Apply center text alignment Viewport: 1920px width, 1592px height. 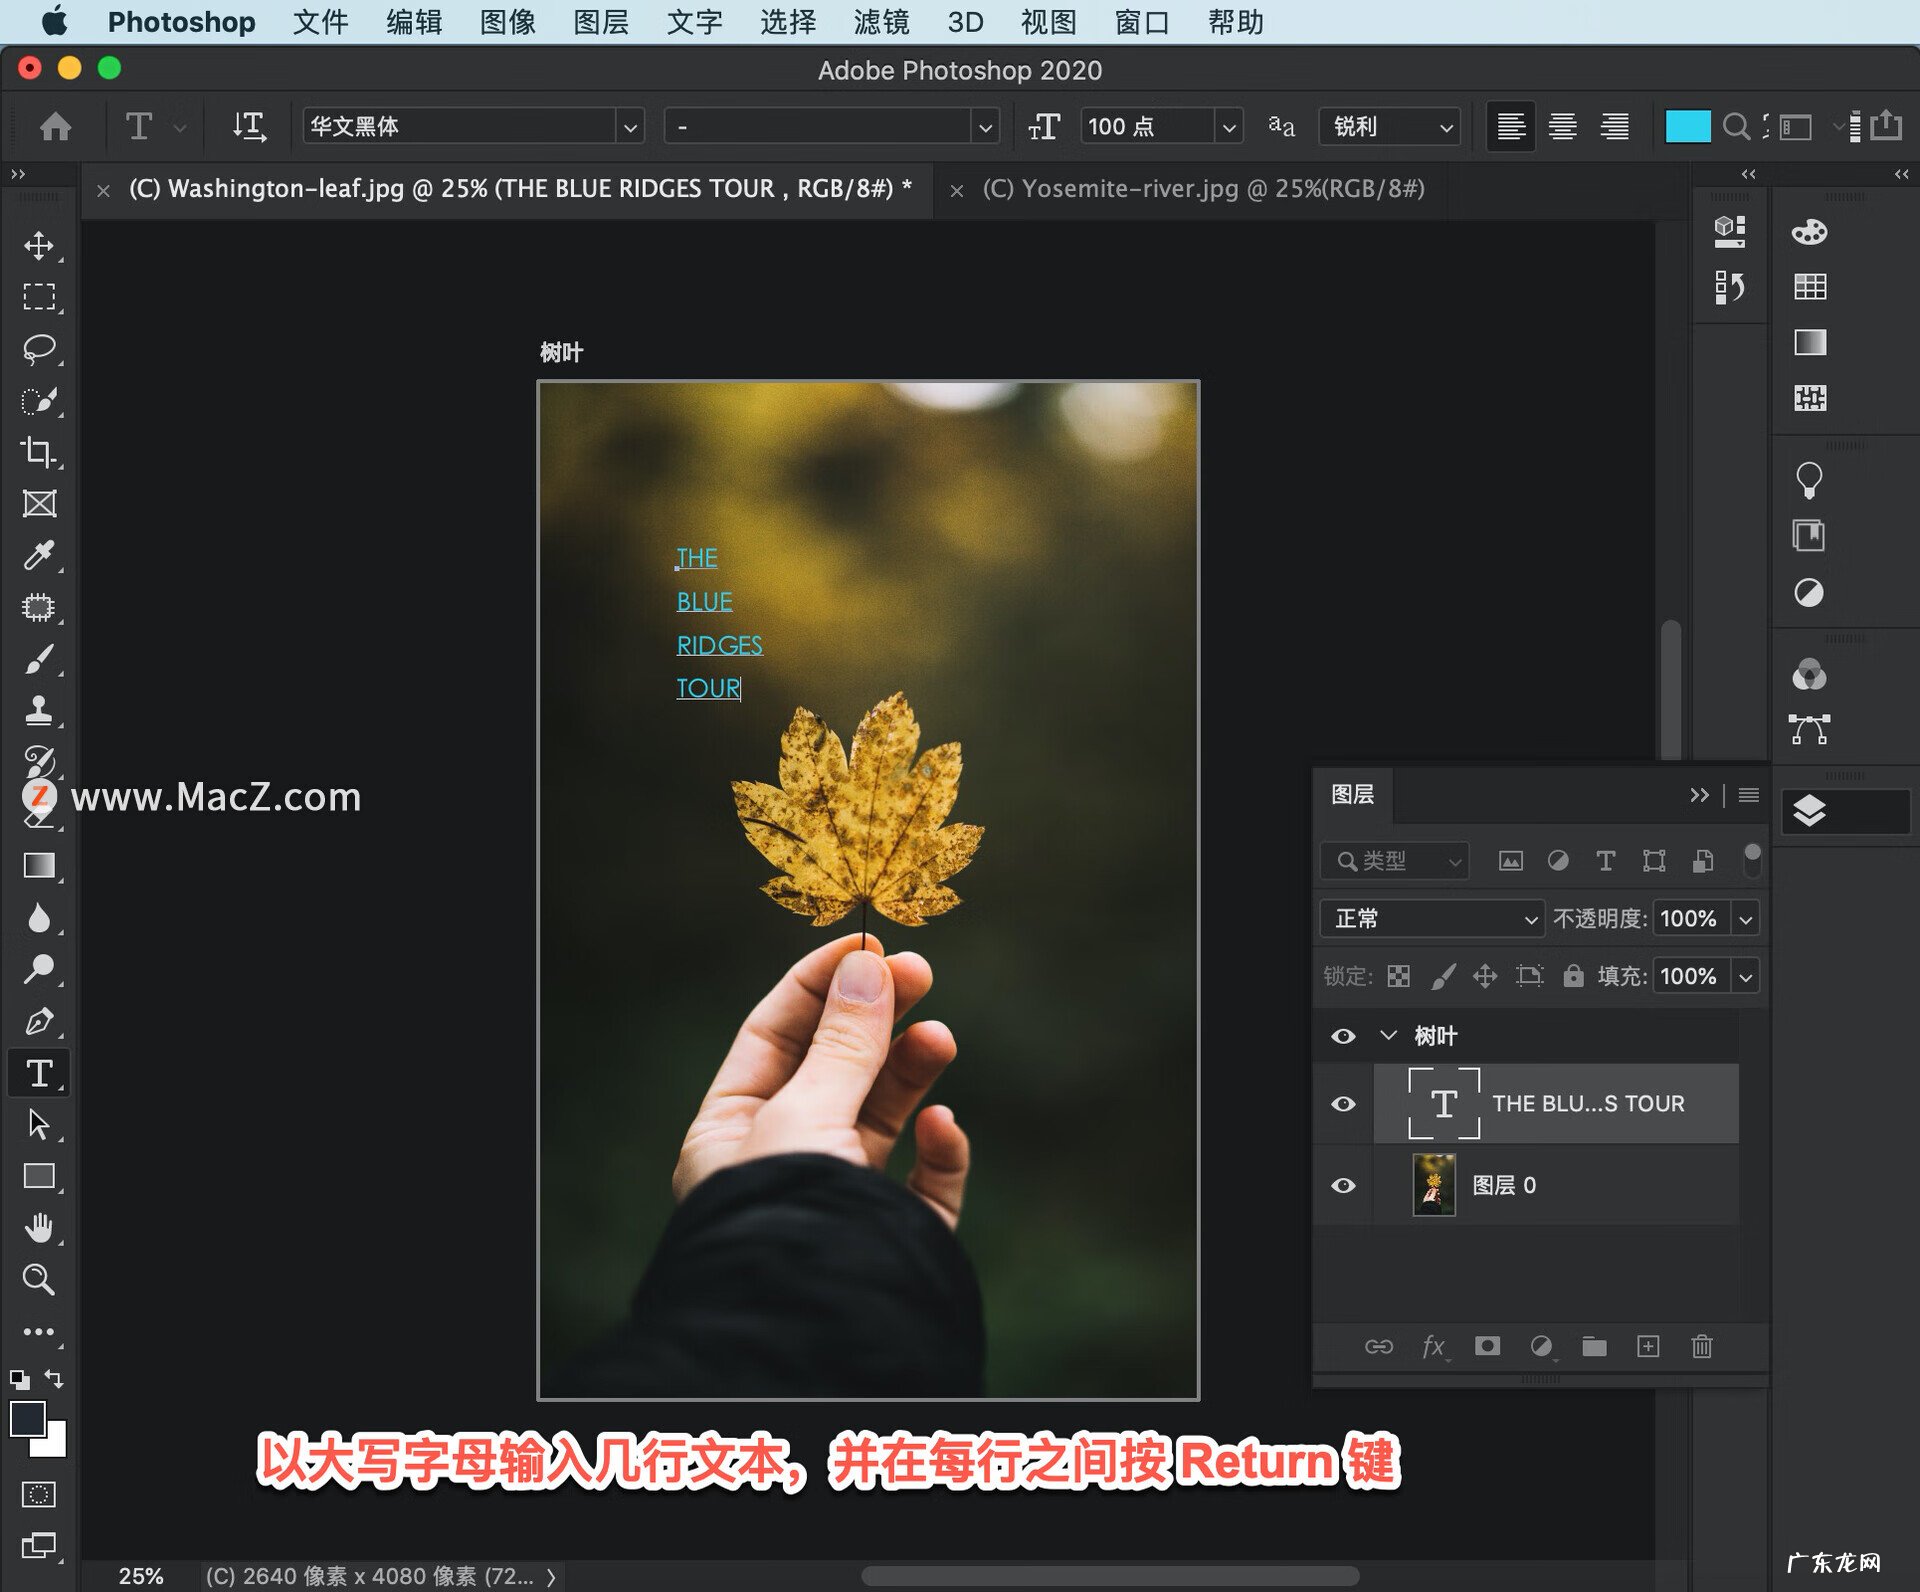point(1562,126)
